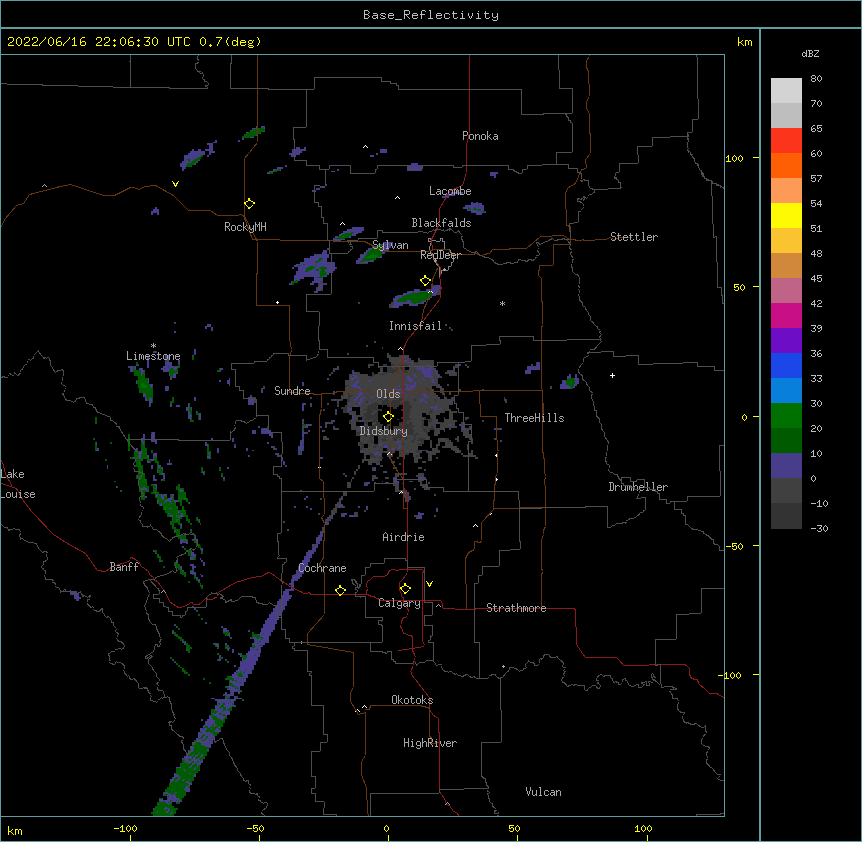
Task: Click the Vulcan label
Action: pos(543,792)
